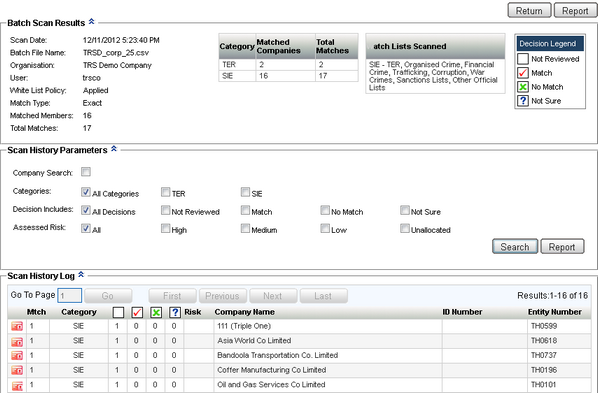Click the No Match green X icon in Decision Legend

pos(522,87)
